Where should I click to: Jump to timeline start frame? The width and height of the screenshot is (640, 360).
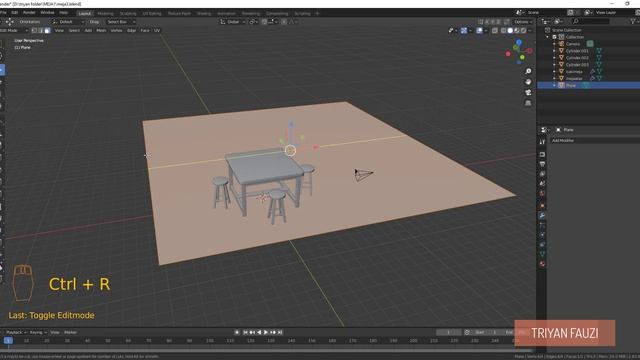245,333
